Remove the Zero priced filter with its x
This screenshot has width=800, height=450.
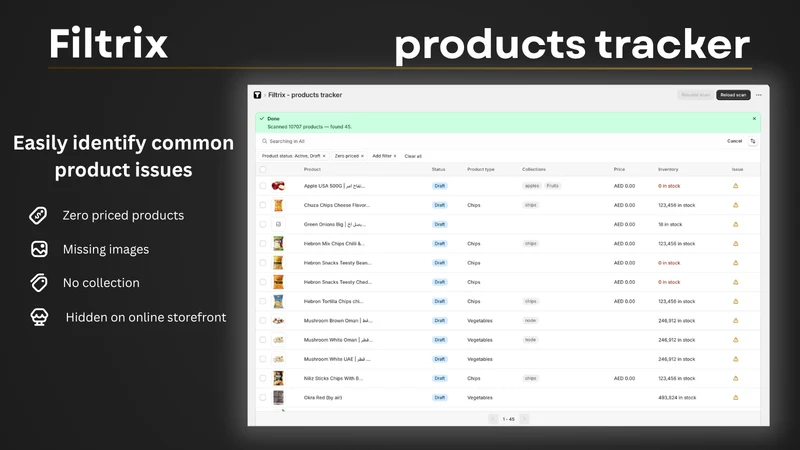coord(362,156)
